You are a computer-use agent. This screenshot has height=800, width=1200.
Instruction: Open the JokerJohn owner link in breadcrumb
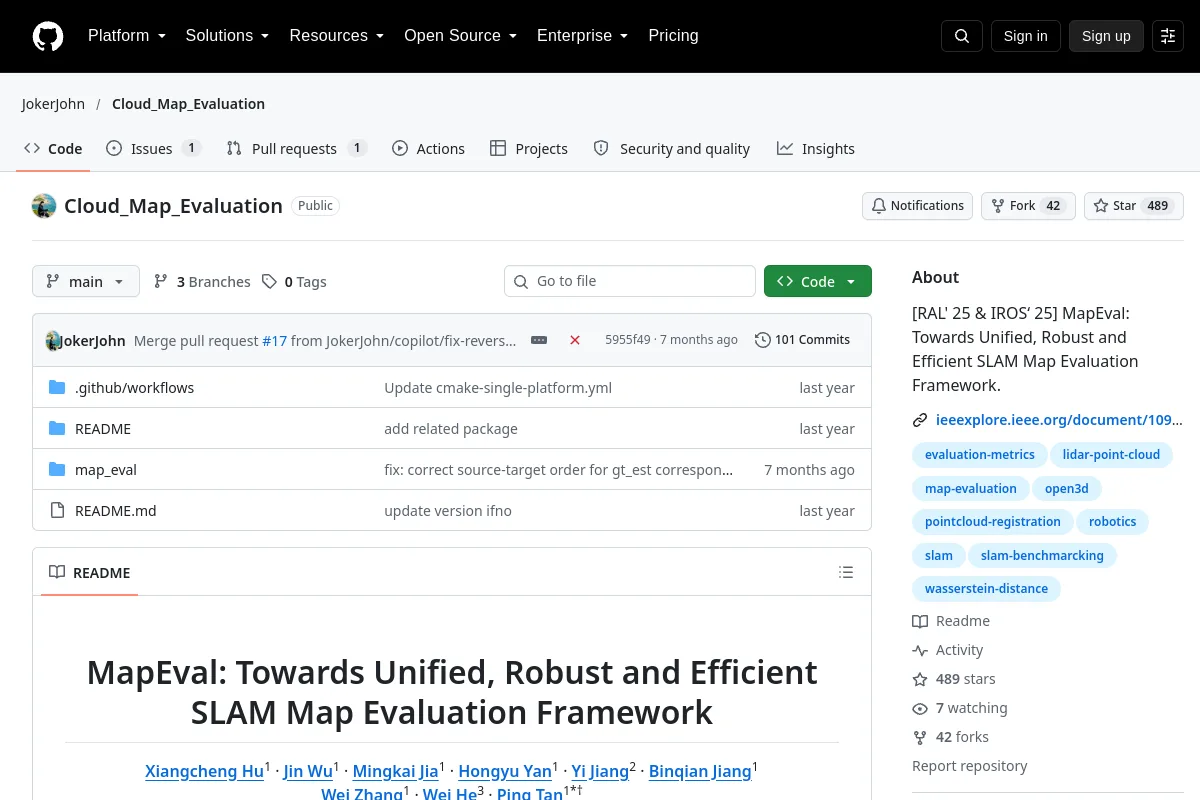[53, 104]
